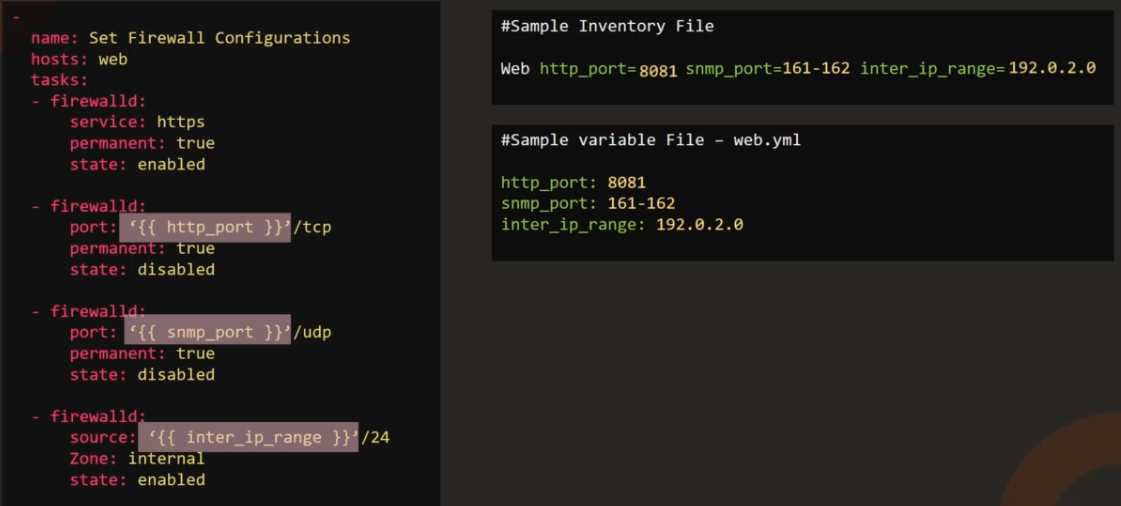Image resolution: width=1121 pixels, height=506 pixels.
Task: Click the "#Sample Inventory File" heading
Action: (x=607, y=26)
